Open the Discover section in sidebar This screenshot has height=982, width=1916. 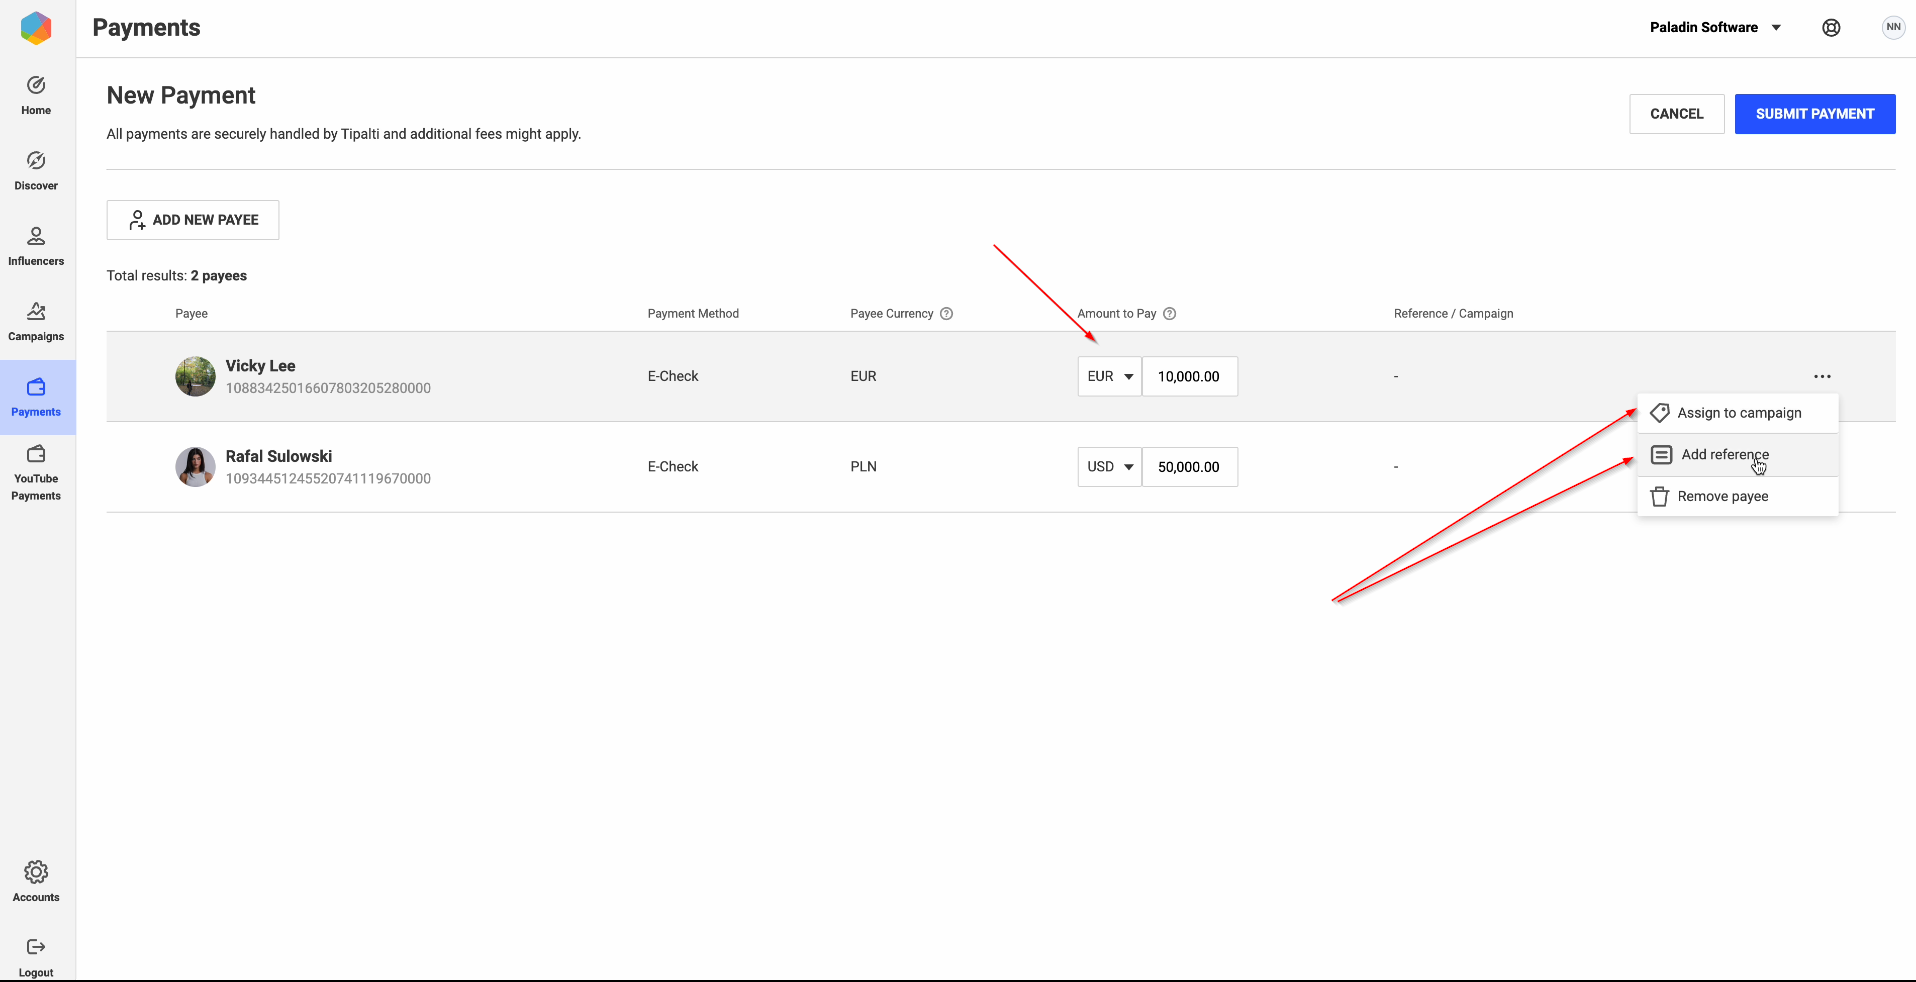35,168
